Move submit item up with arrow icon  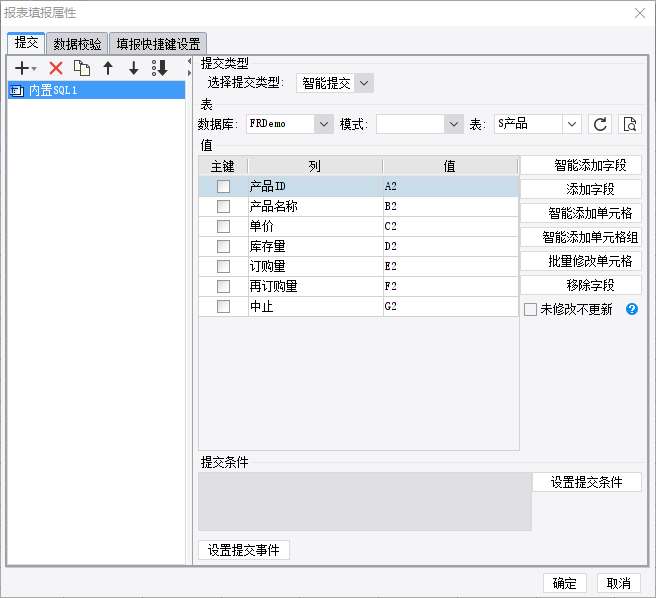[108, 68]
